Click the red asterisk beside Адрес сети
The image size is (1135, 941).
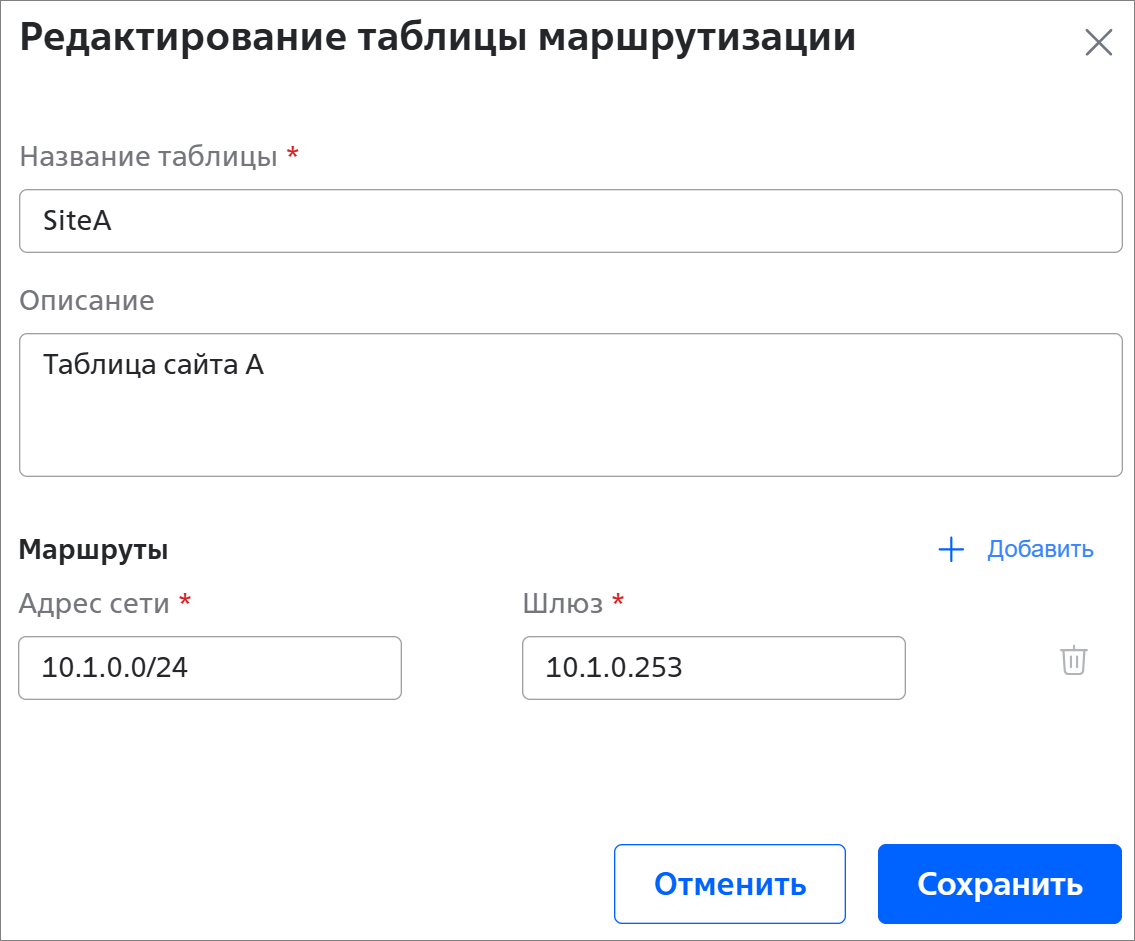pyautogui.click(x=184, y=600)
